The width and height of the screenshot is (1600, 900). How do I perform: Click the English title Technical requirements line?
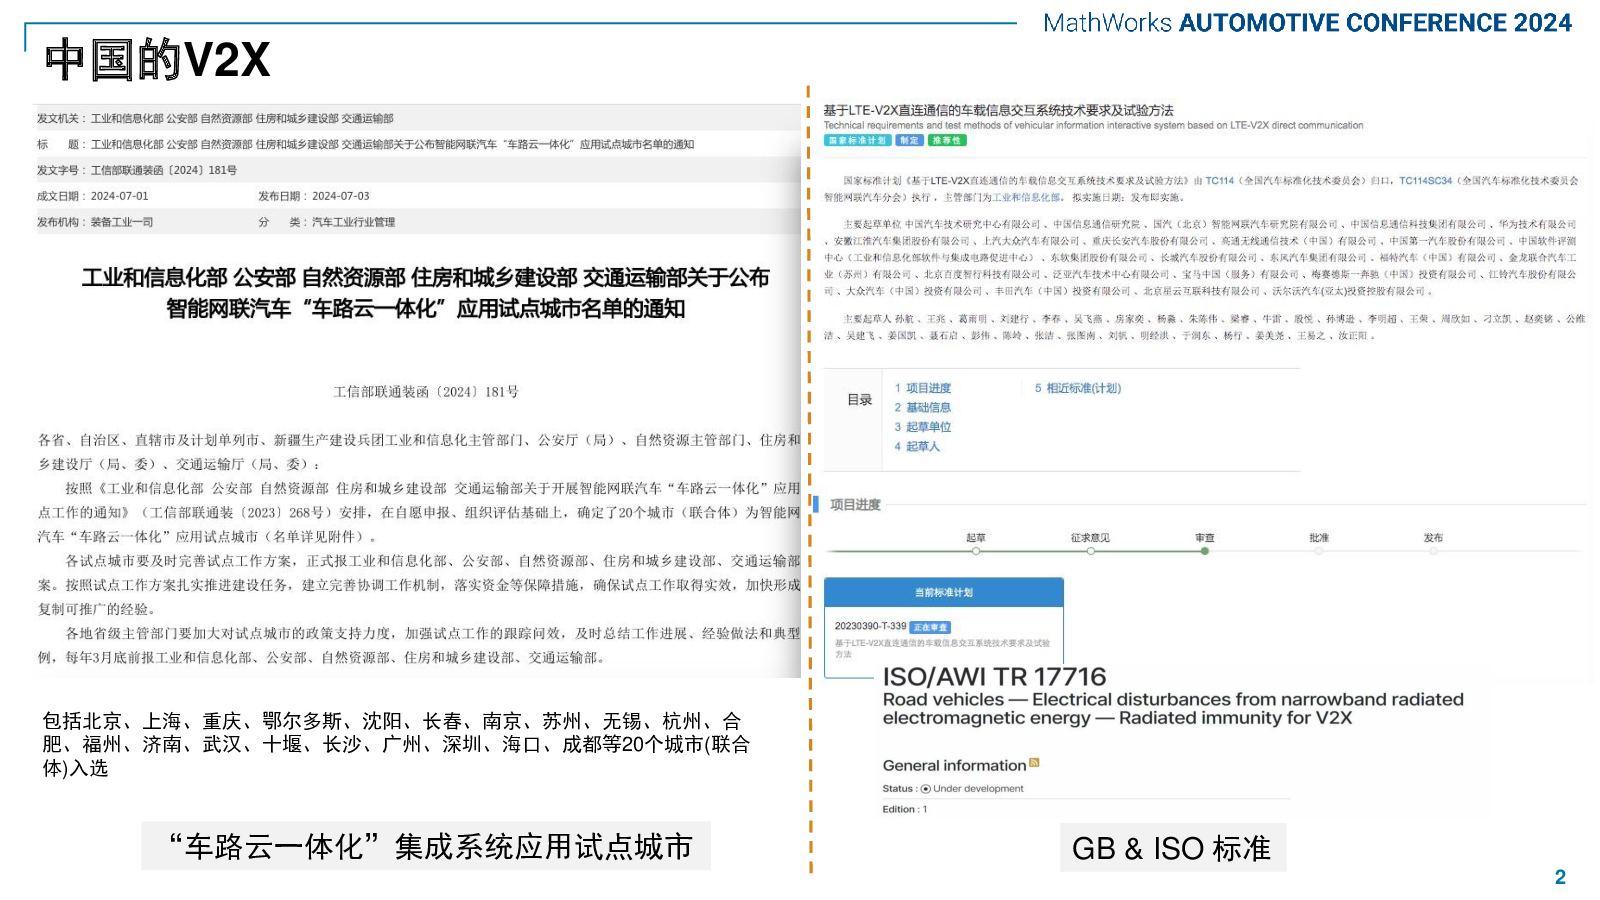point(1093,126)
